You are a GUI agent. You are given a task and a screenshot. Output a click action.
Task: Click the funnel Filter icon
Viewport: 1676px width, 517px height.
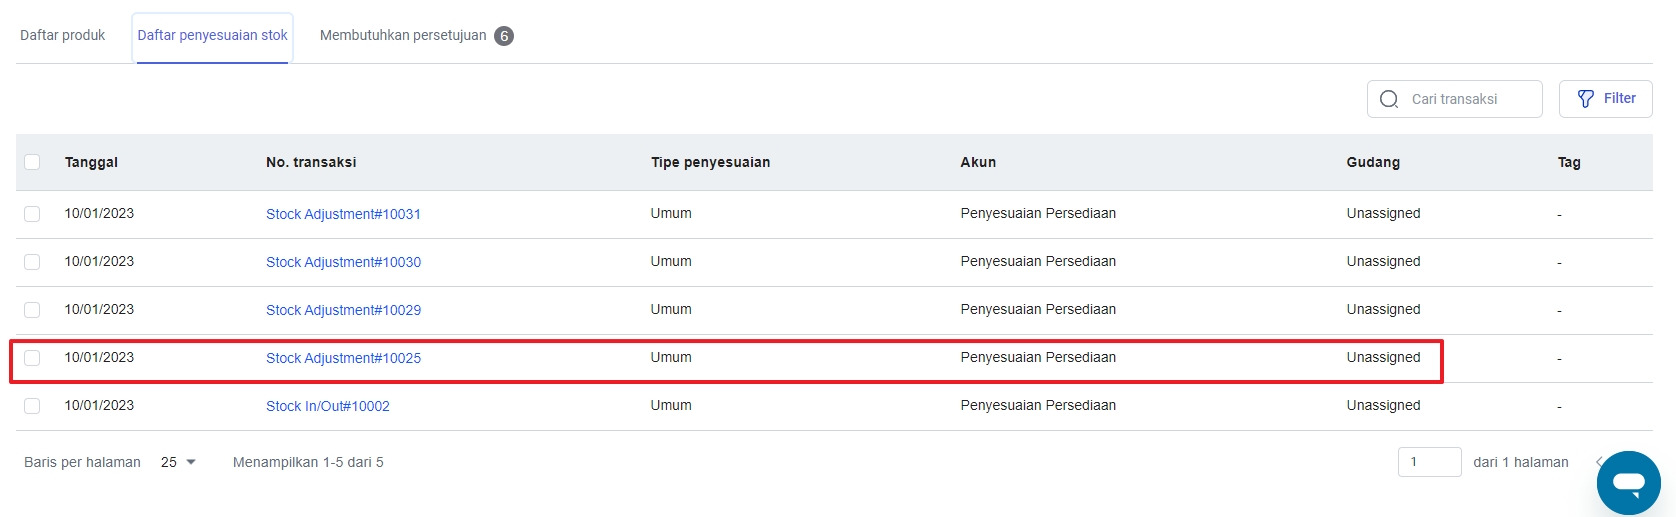[1585, 99]
